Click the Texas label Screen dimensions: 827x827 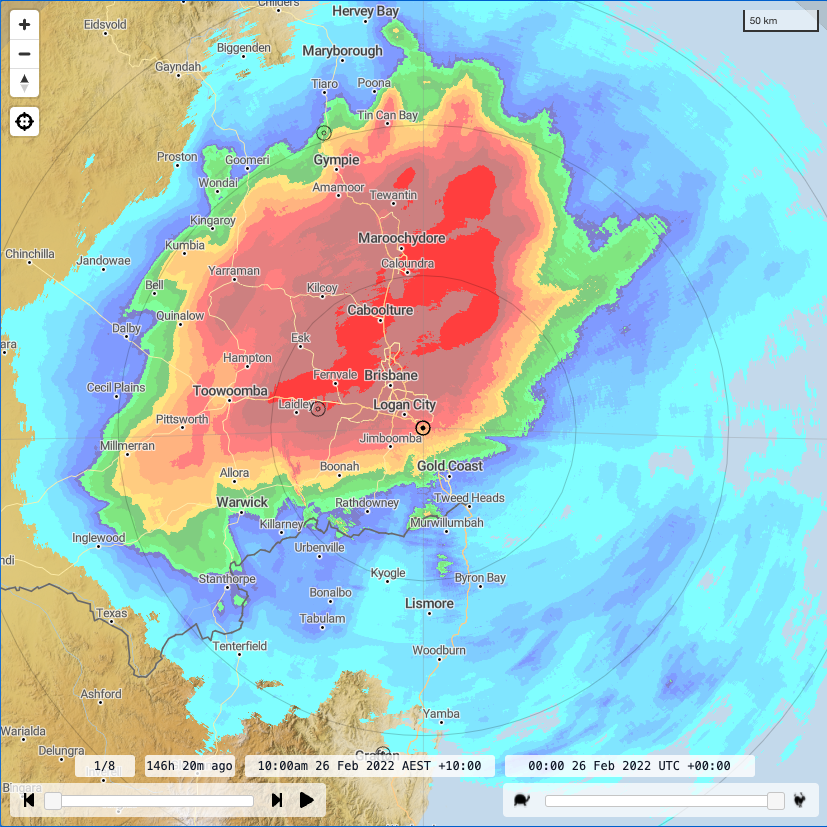(x=112, y=613)
